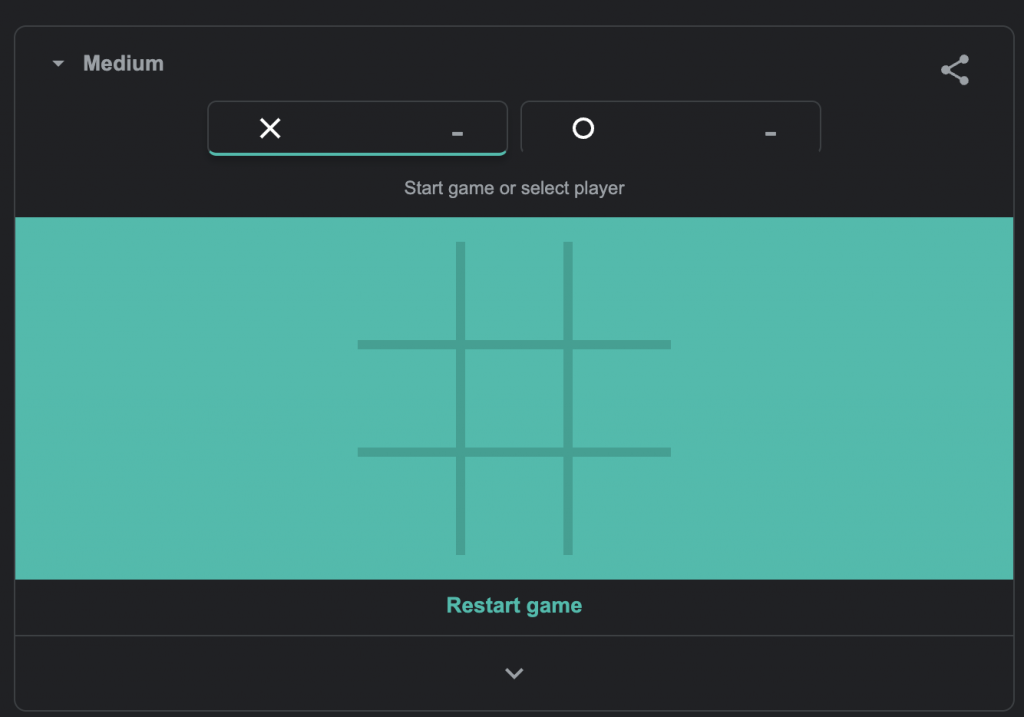Image resolution: width=1024 pixels, height=717 pixels.
Task: Choose the middle-right square of the grid
Action: 621,398
